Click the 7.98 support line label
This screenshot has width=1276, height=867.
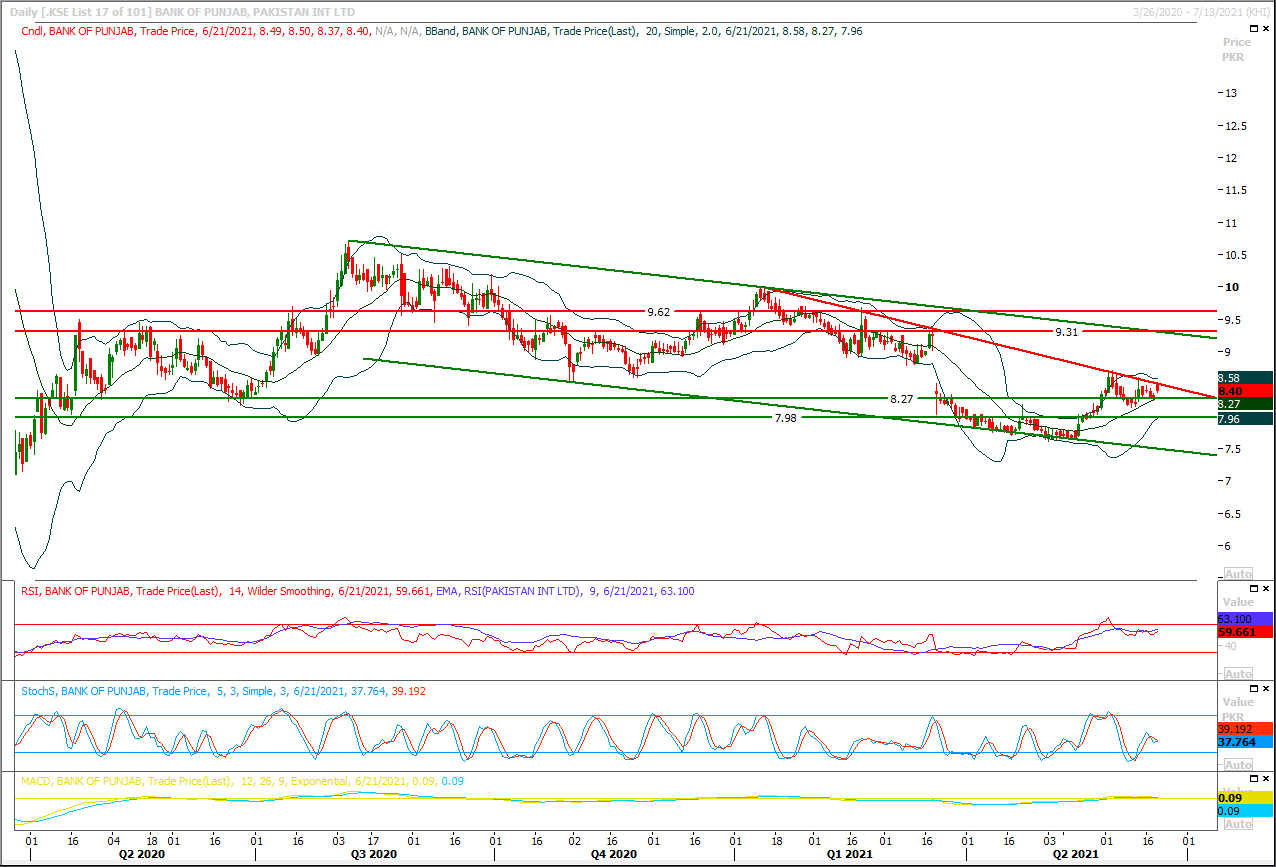785,418
